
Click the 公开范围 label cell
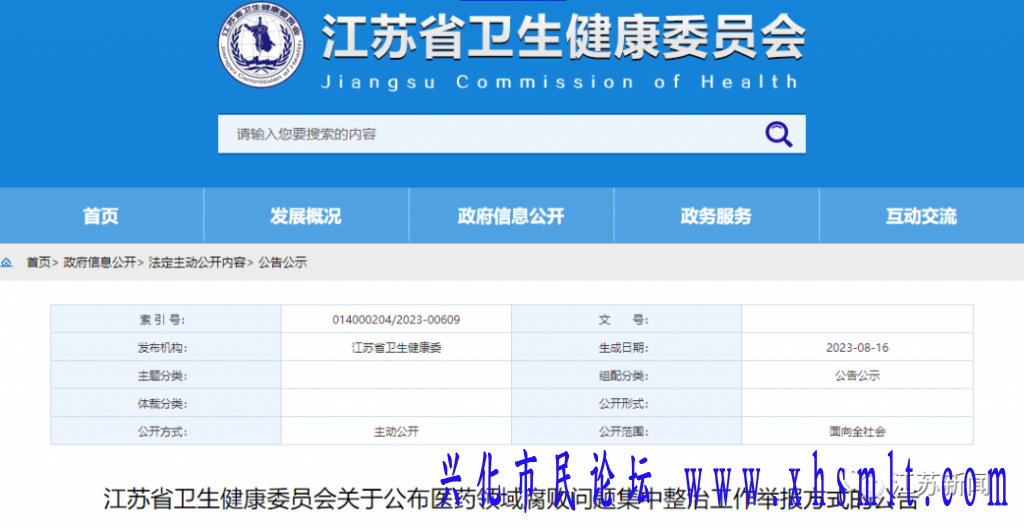click(627, 432)
